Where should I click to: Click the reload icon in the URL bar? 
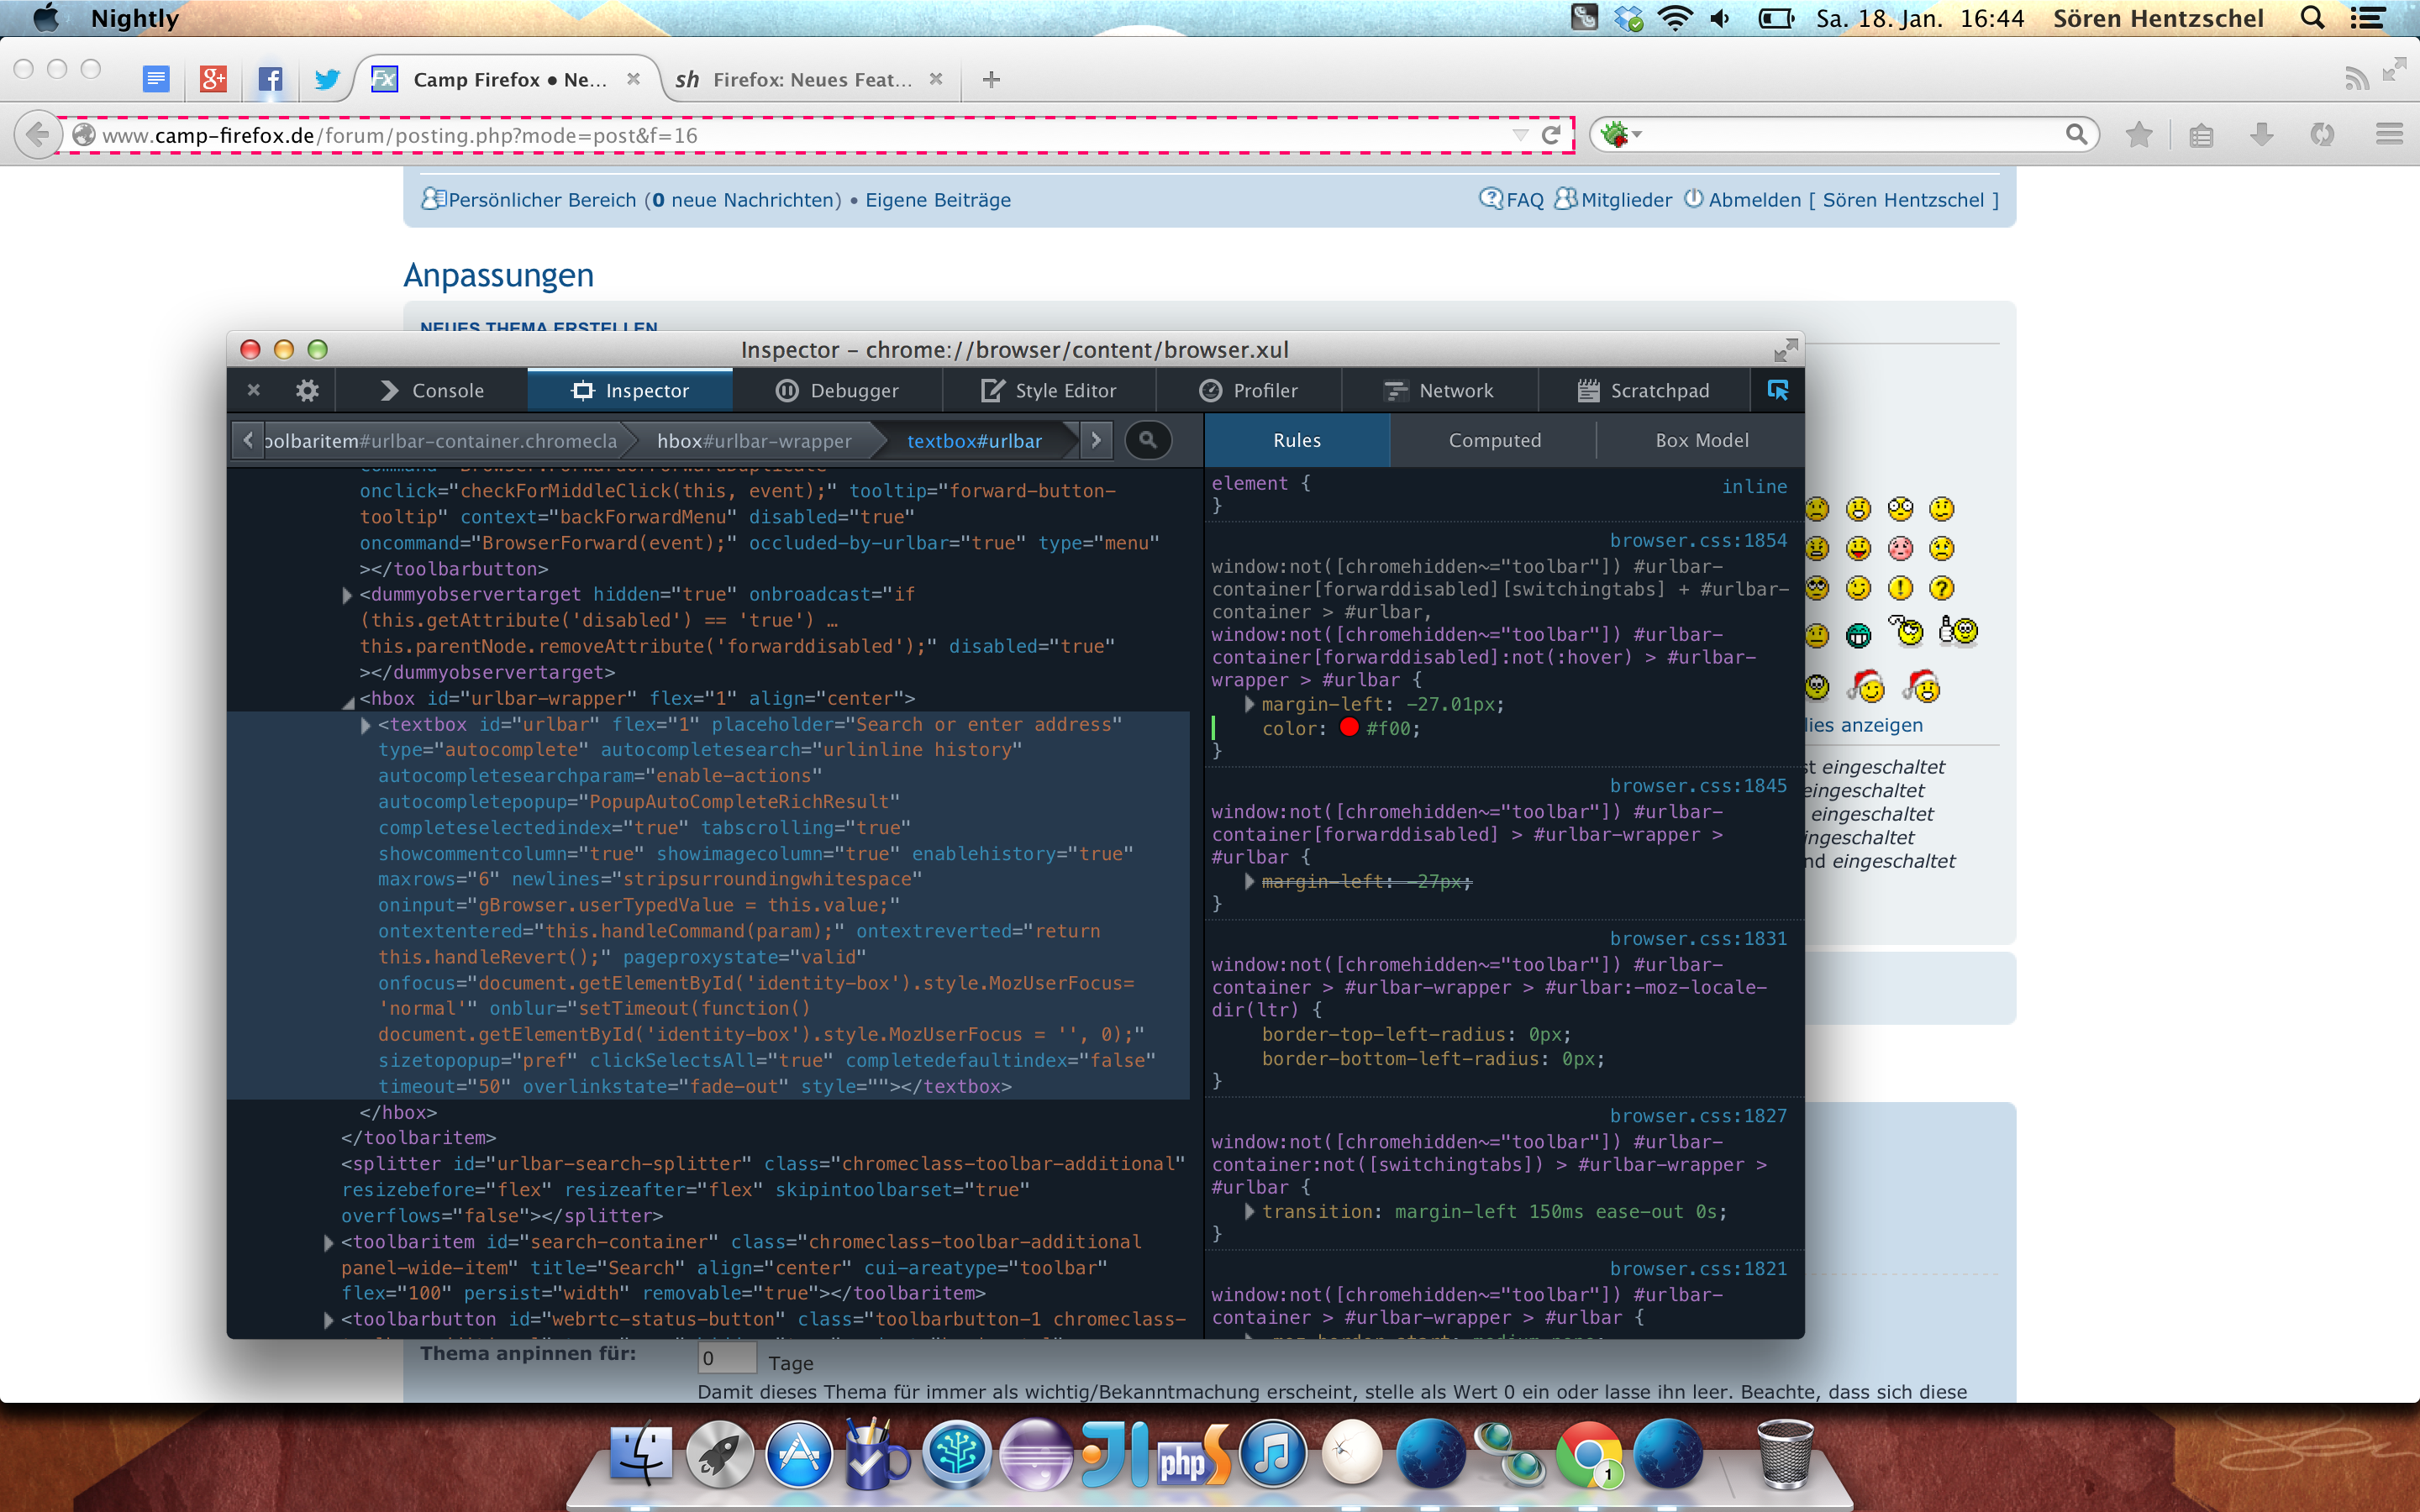(x=1551, y=135)
